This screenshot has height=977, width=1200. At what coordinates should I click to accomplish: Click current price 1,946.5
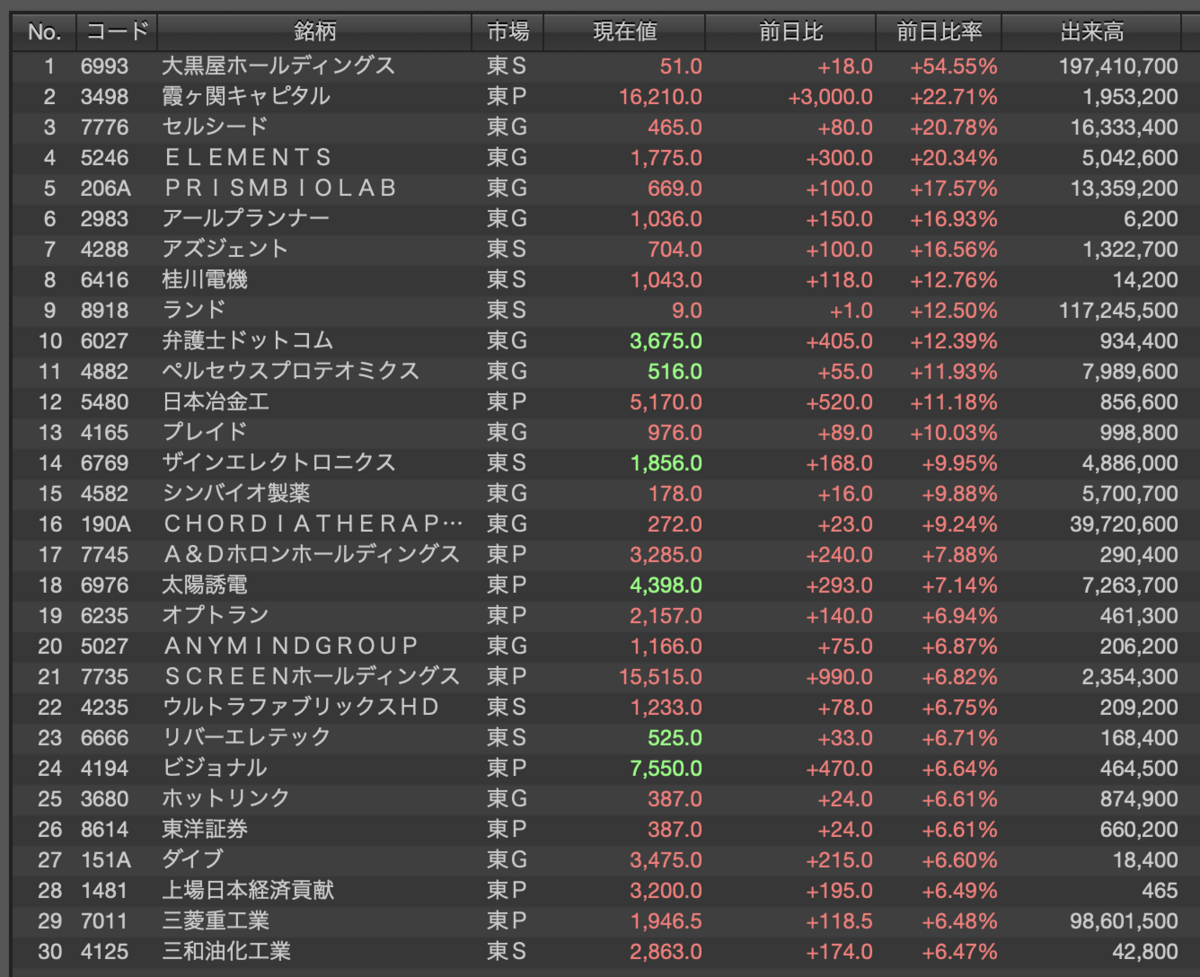(x=666, y=920)
